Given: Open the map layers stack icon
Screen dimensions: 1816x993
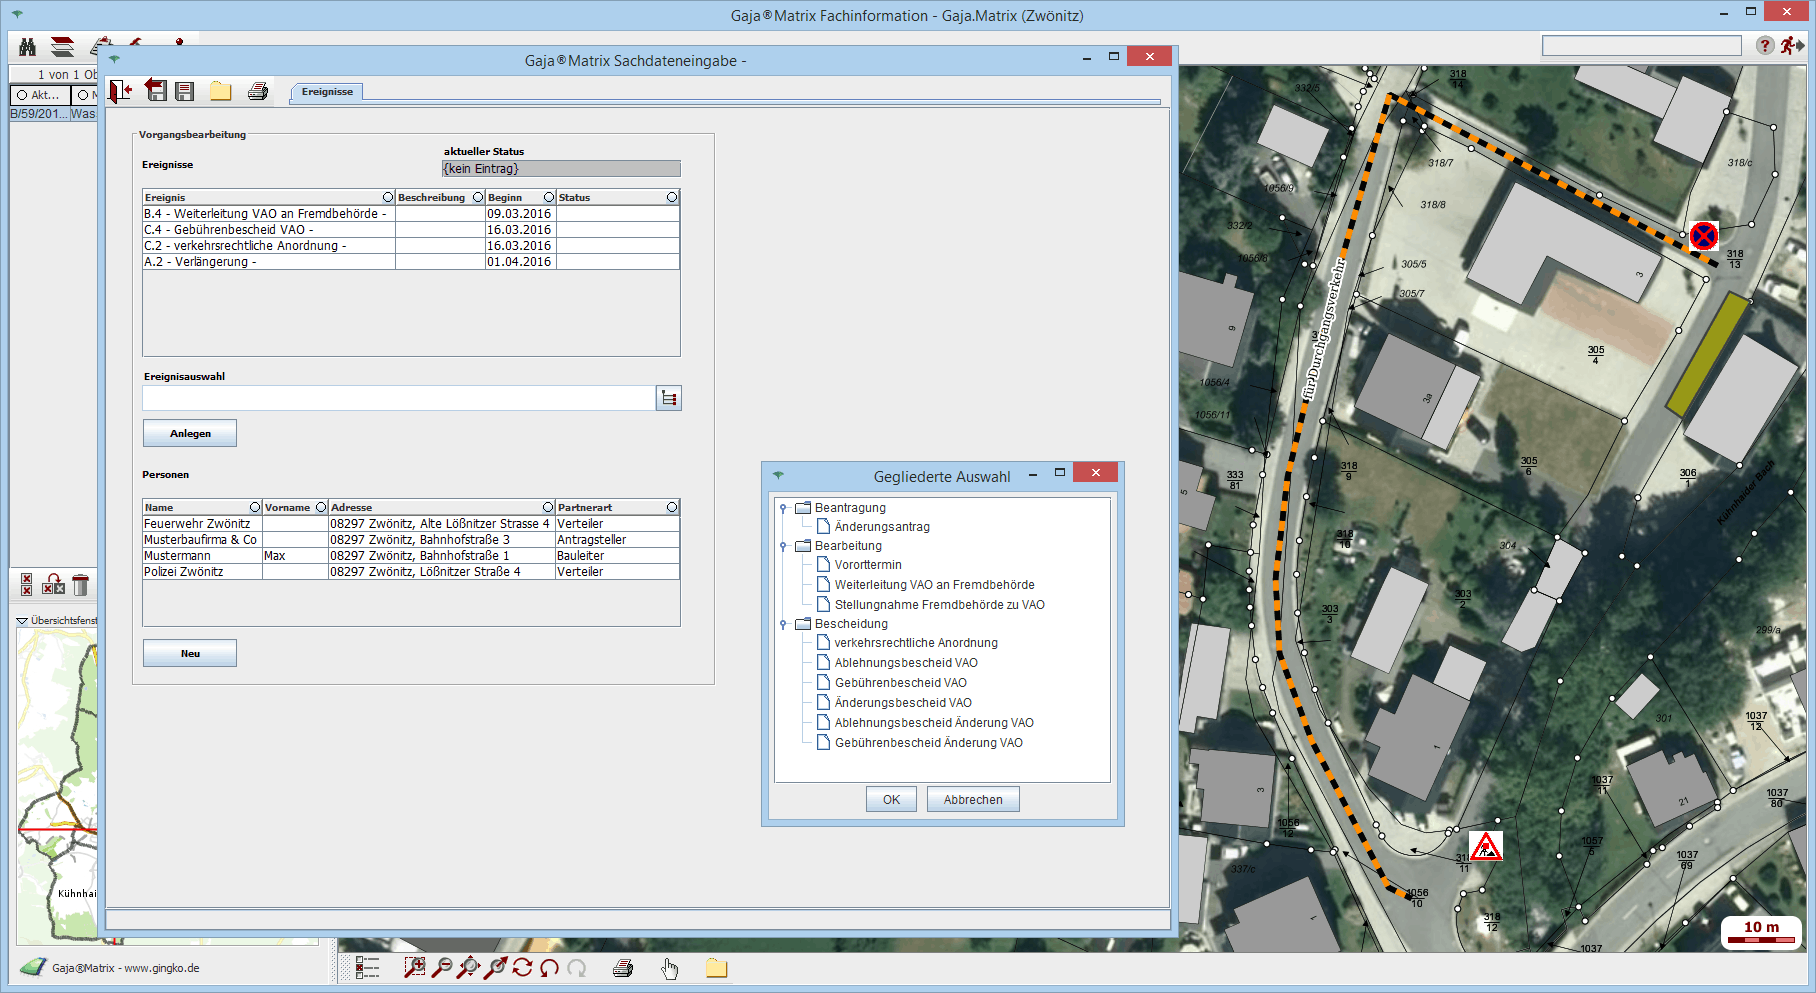Looking at the screenshot, I should click(x=62, y=47).
